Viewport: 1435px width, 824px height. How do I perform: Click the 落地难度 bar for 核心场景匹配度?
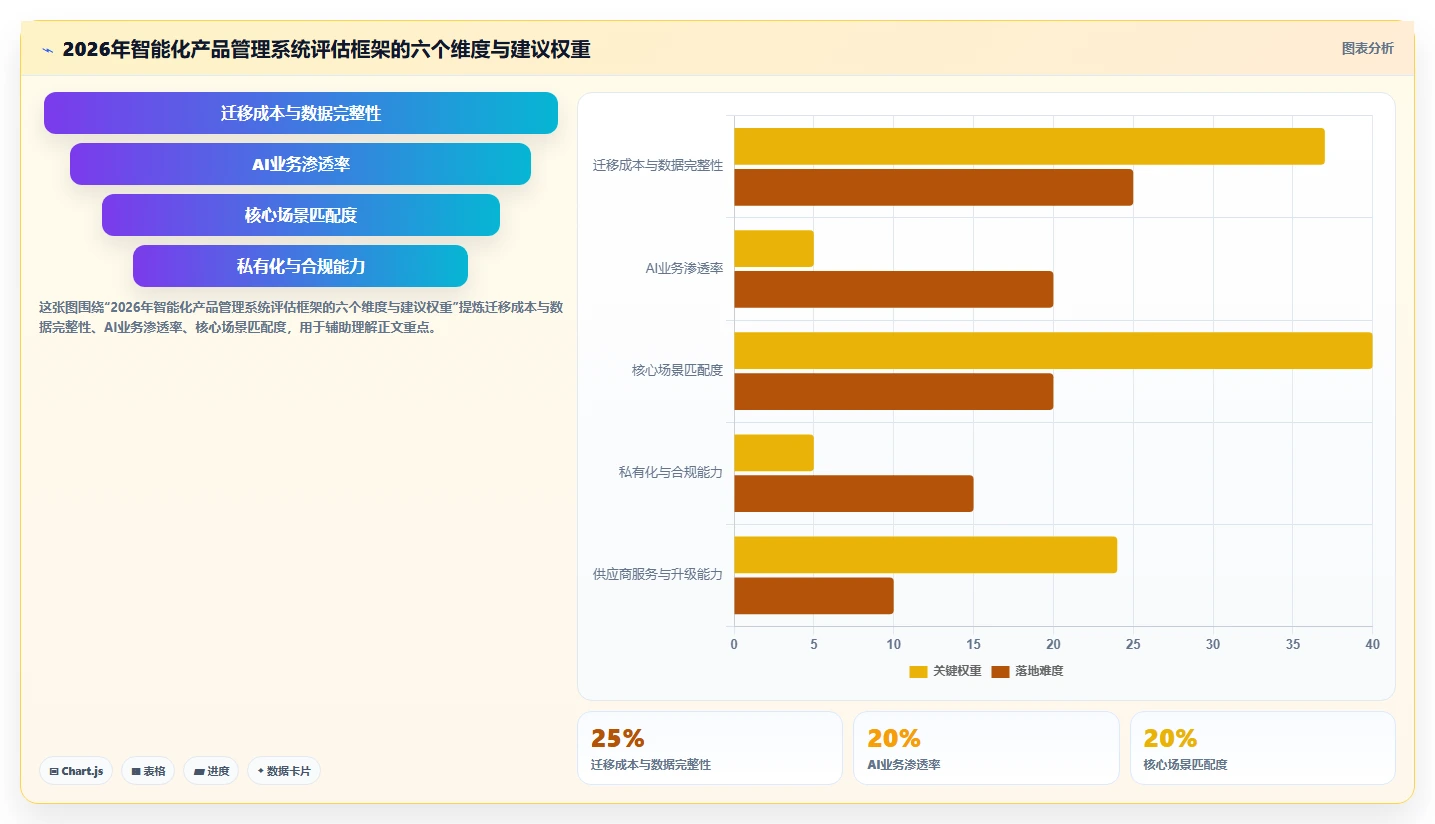tap(894, 391)
